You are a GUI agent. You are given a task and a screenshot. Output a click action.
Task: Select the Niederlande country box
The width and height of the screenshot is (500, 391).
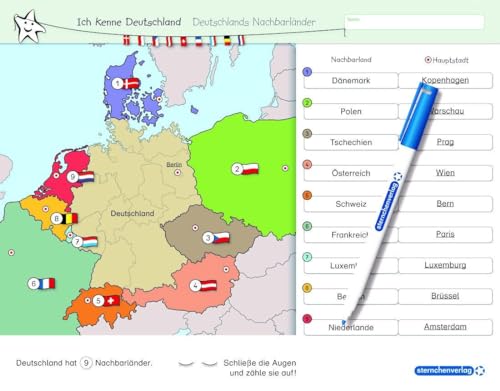tap(351, 327)
